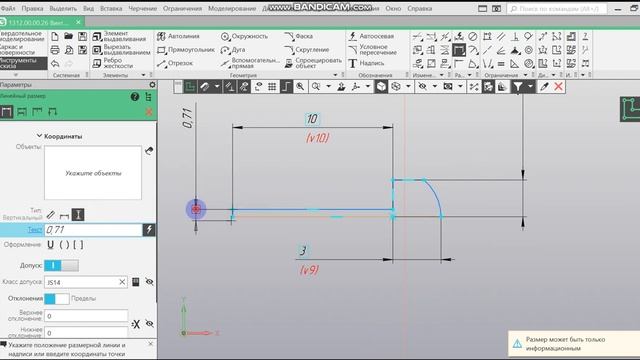Expand toolbar set list chevron below Инструменты эскиза
640x360 pixels.
coord(16,75)
